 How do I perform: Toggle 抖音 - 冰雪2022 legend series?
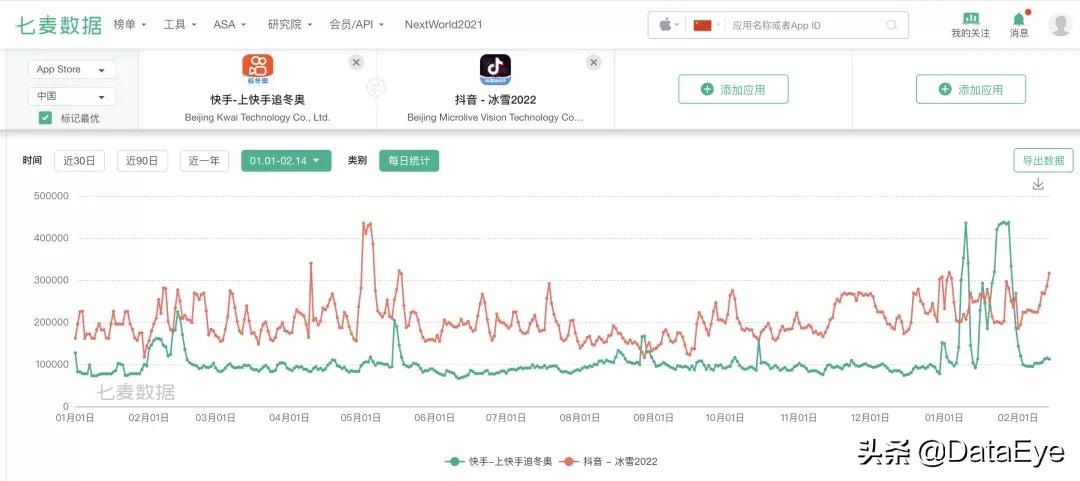point(609,462)
